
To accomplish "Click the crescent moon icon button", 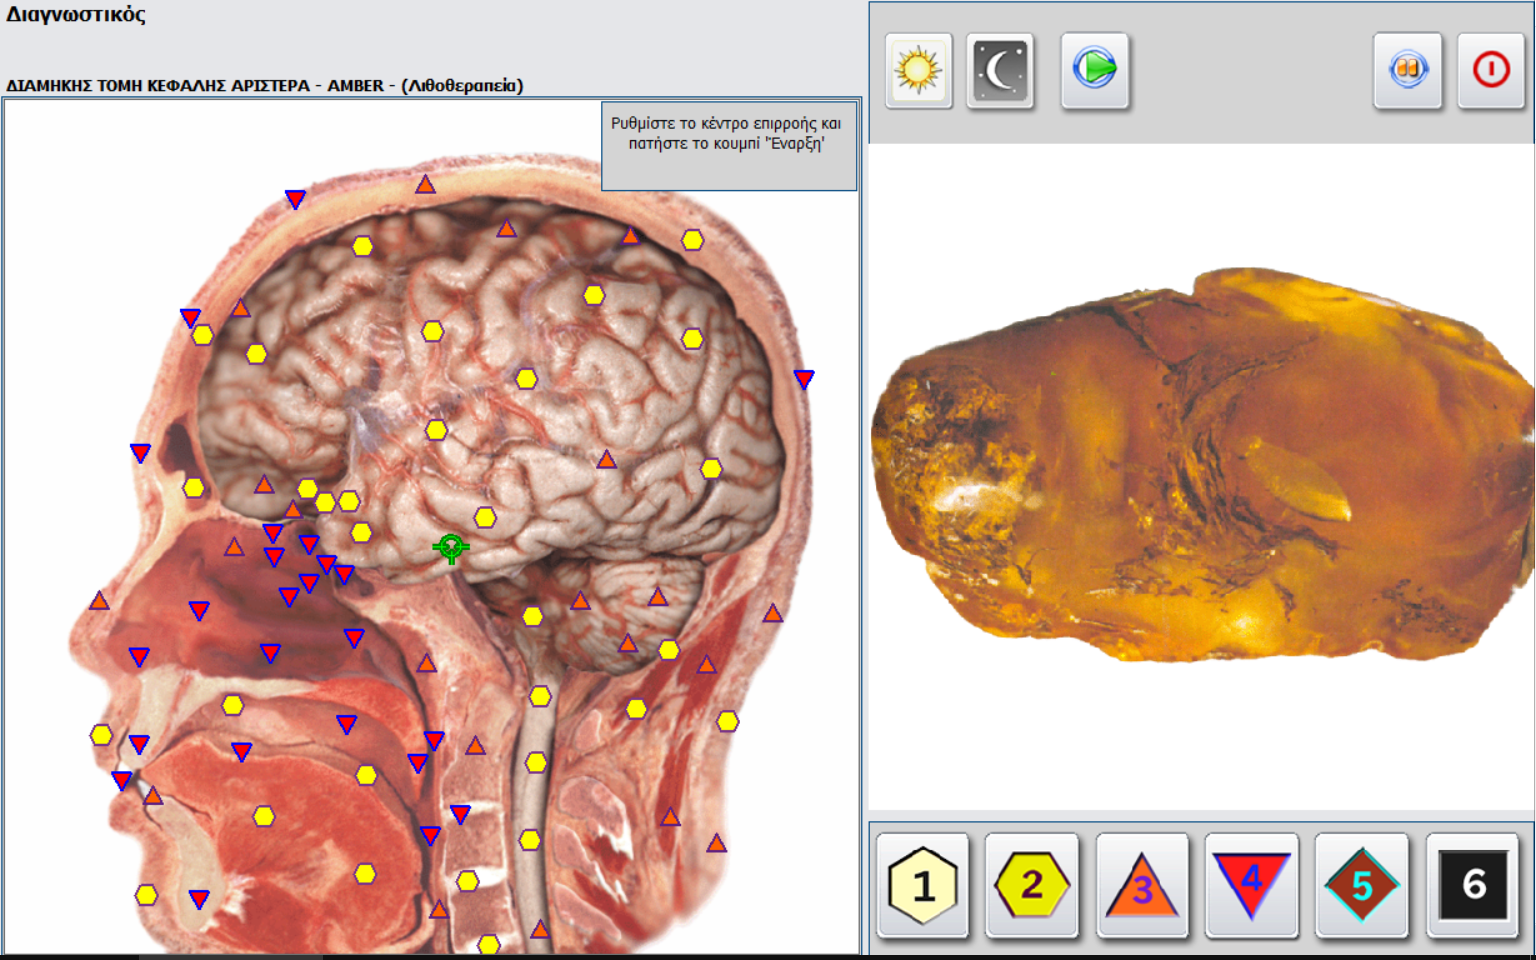I will point(1000,70).
